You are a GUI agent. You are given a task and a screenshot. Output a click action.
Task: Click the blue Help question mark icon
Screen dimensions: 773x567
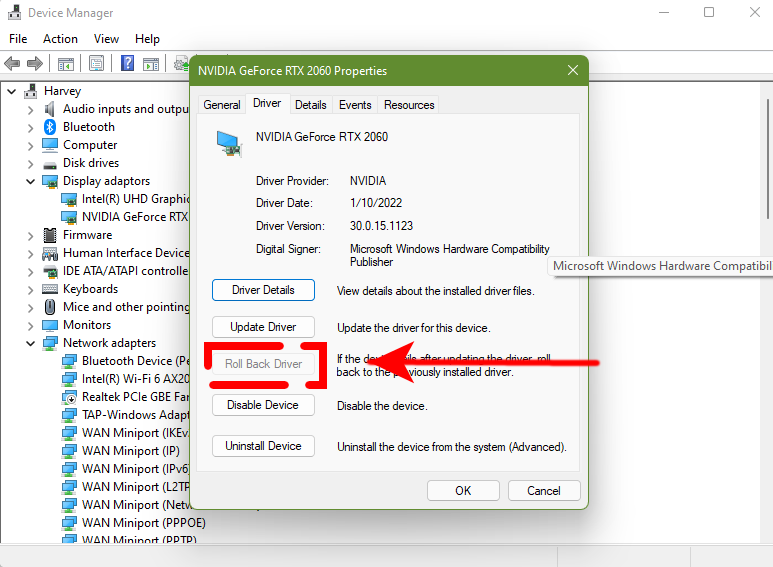point(127,63)
